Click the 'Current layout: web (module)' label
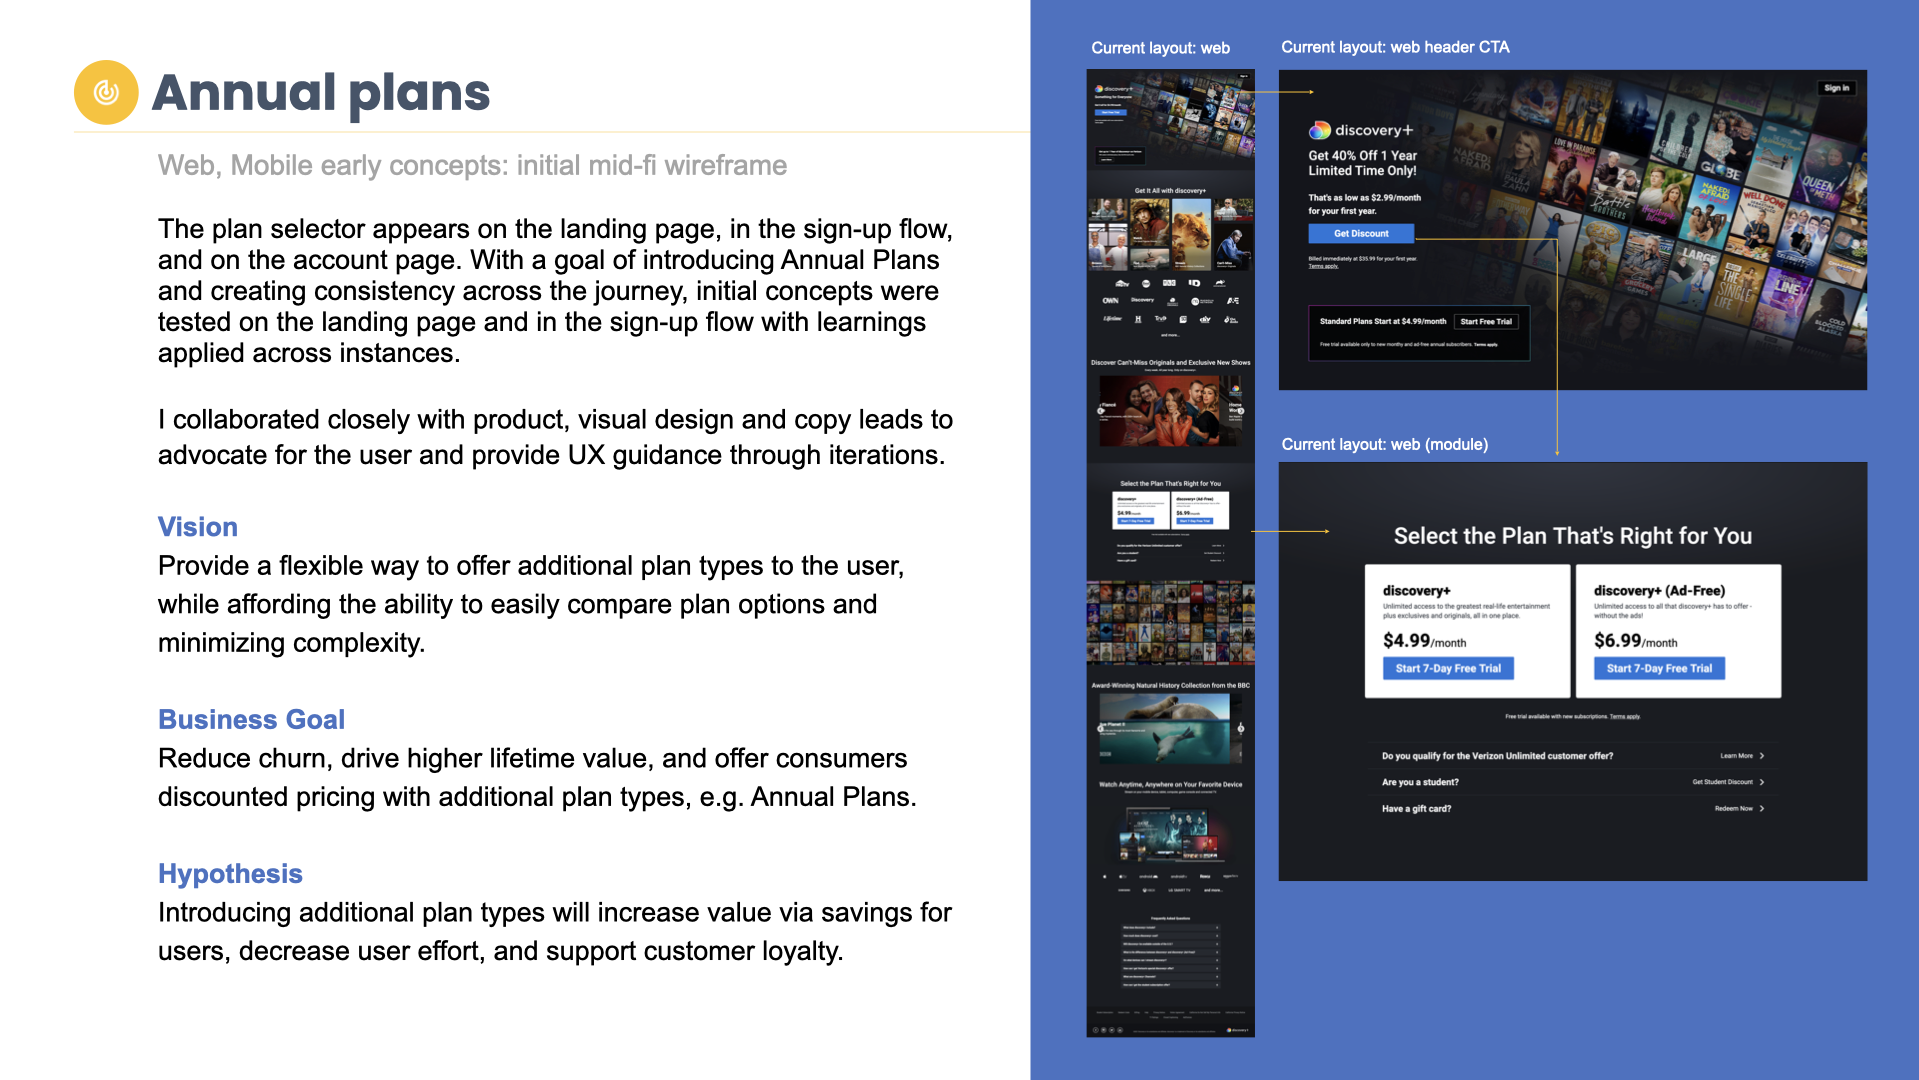This screenshot has height=1080, width=1919. tap(1385, 444)
